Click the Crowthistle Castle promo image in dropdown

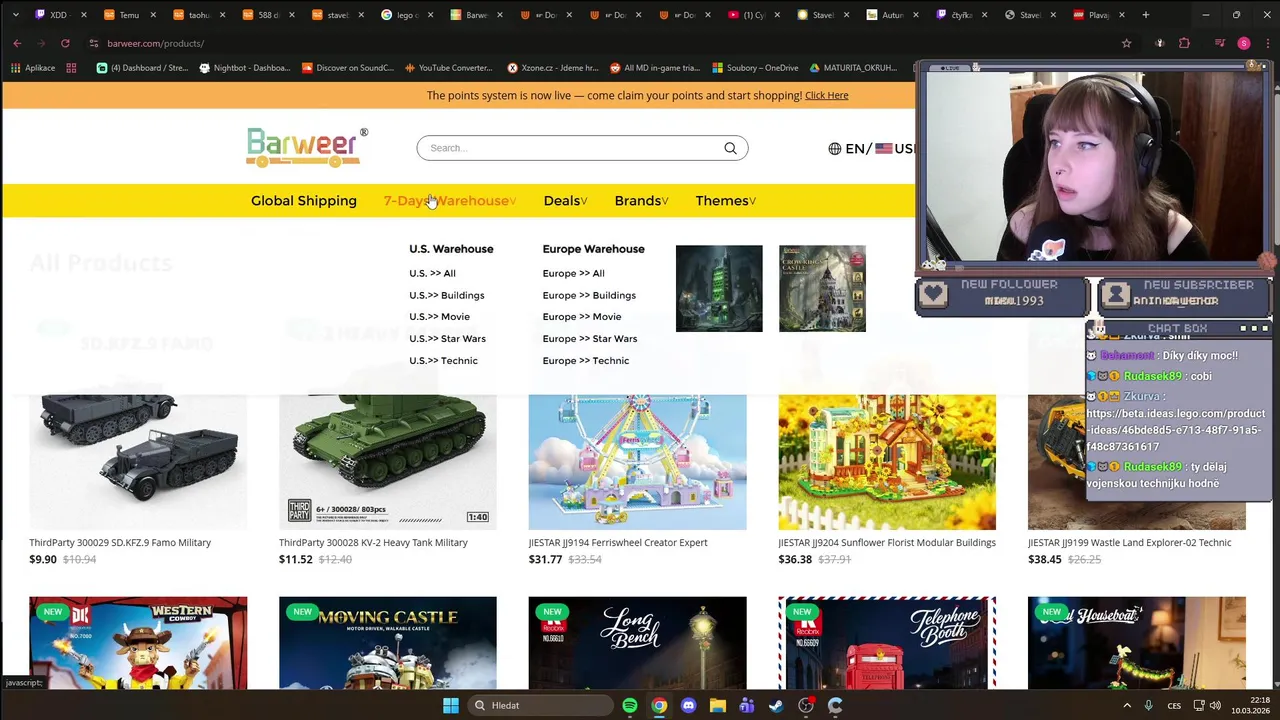(x=822, y=288)
